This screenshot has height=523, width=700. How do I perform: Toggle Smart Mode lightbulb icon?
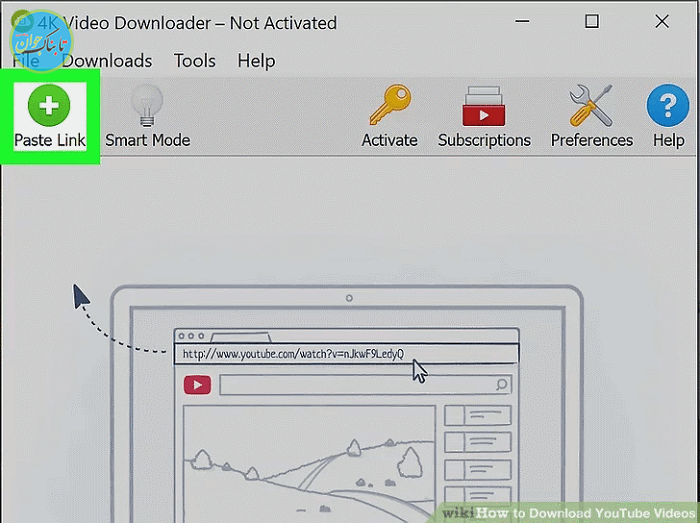(147, 105)
